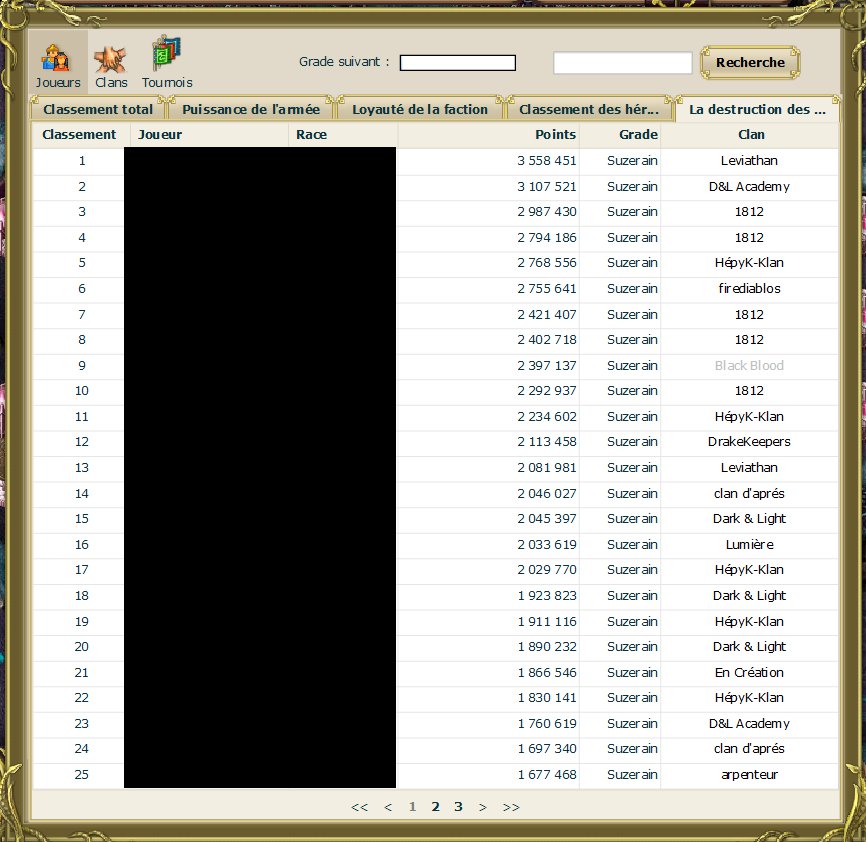Focus the player search text field
The width and height of the screenshot is (866, 842).
622,63
